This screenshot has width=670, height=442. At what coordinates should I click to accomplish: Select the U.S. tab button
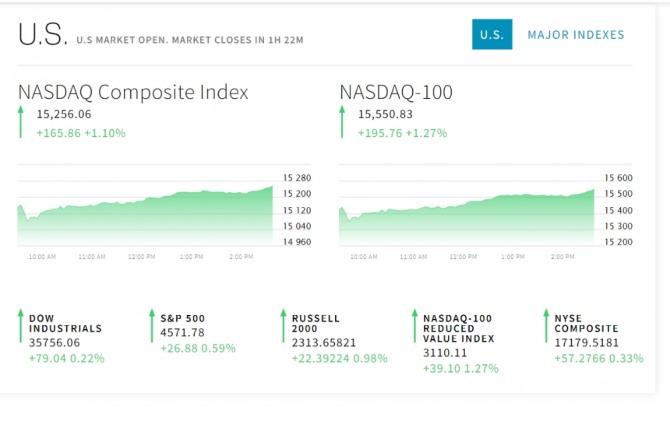[492, 34]
